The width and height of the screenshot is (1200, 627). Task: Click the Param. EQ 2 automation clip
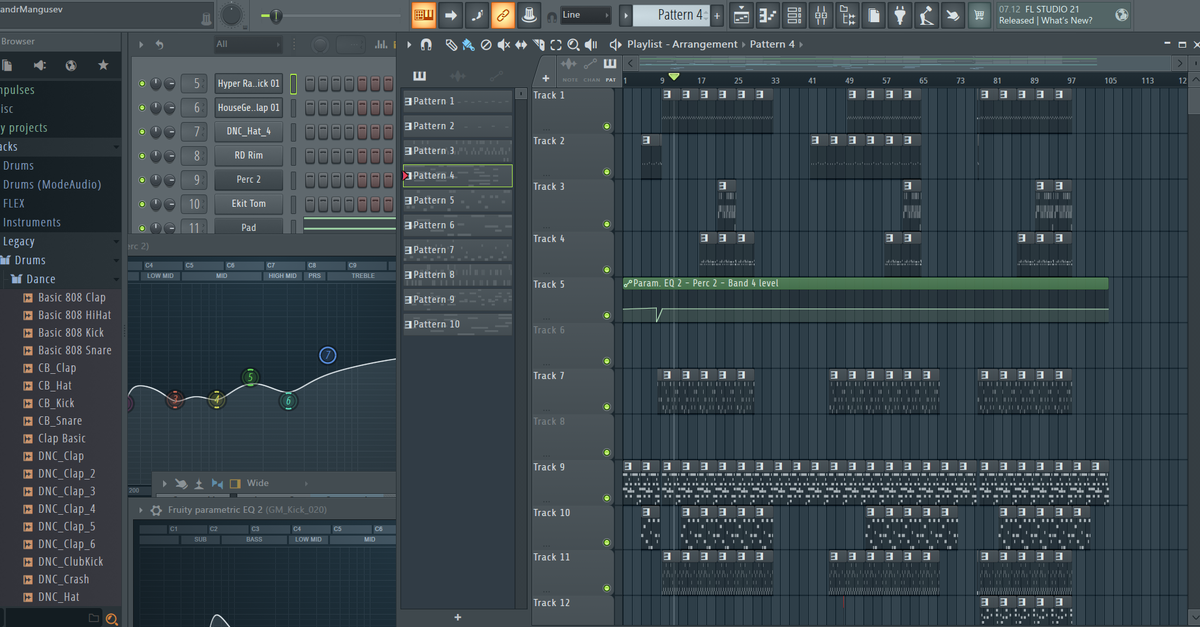tap(865, 299)
